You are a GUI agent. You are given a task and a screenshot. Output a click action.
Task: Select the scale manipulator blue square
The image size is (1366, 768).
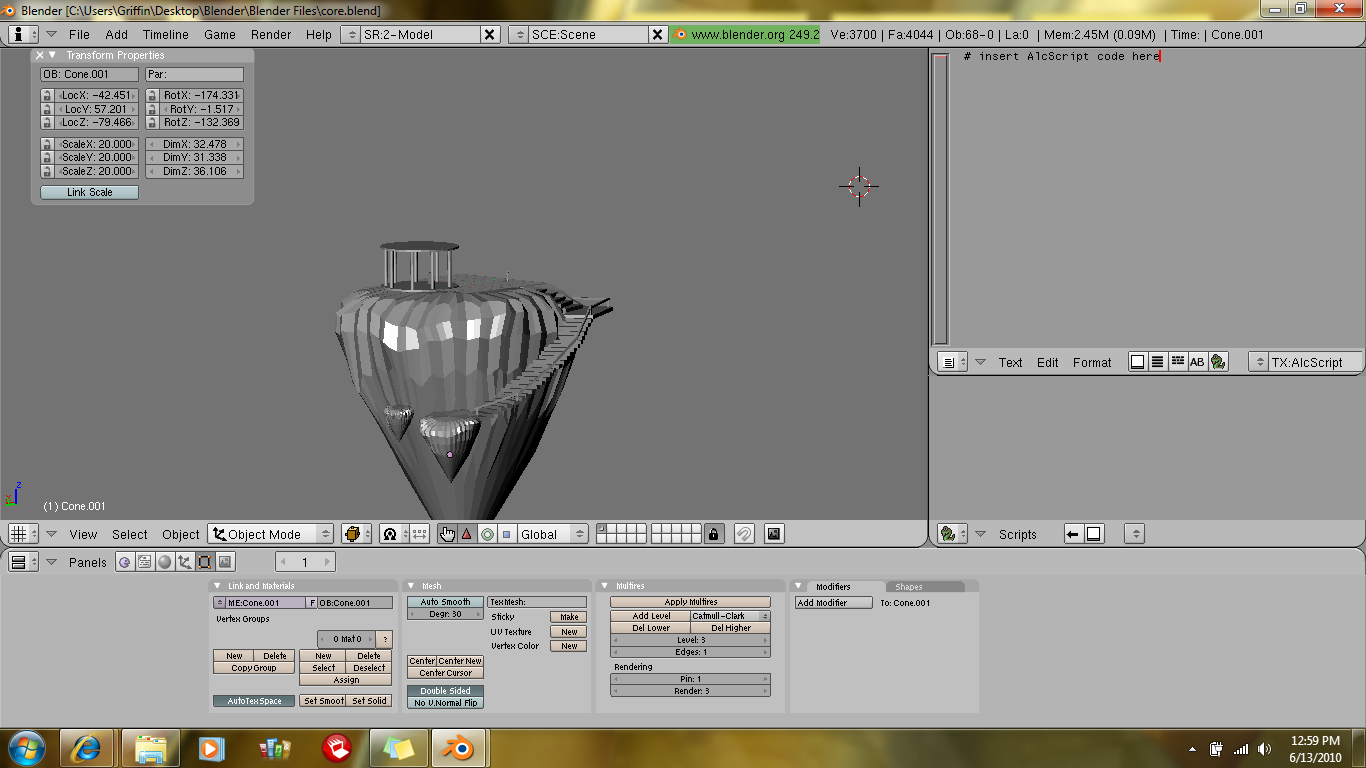[x=506, y=534]
